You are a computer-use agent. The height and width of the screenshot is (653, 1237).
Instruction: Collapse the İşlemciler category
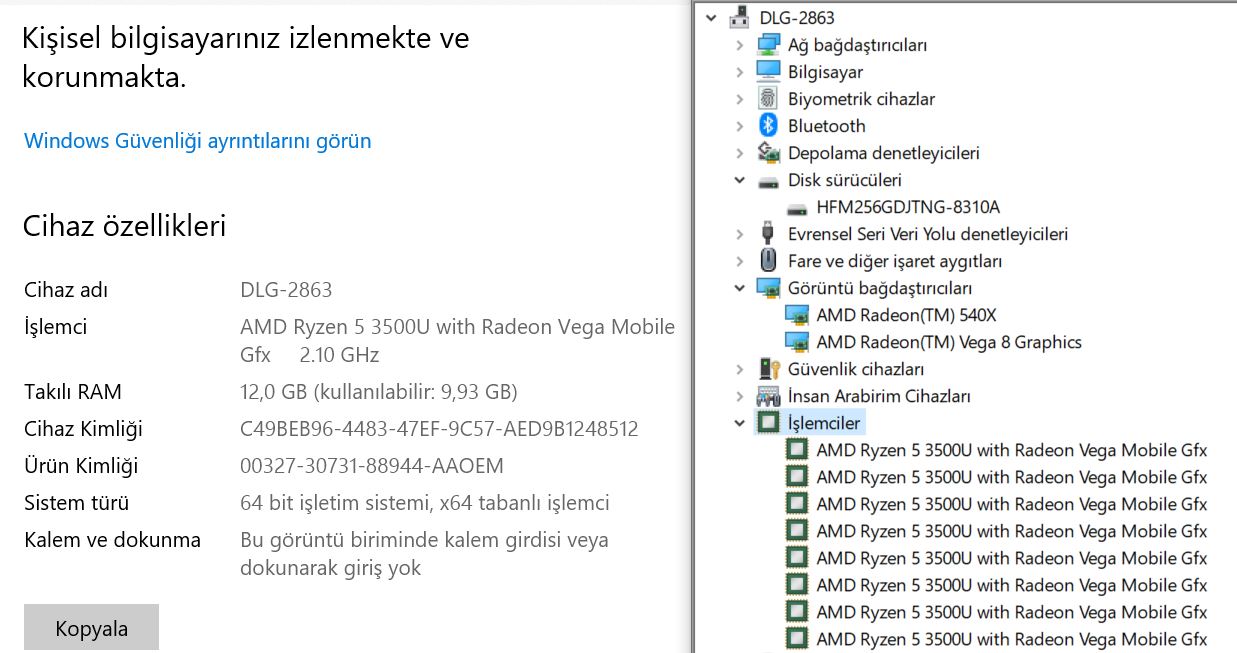point(739,423)
